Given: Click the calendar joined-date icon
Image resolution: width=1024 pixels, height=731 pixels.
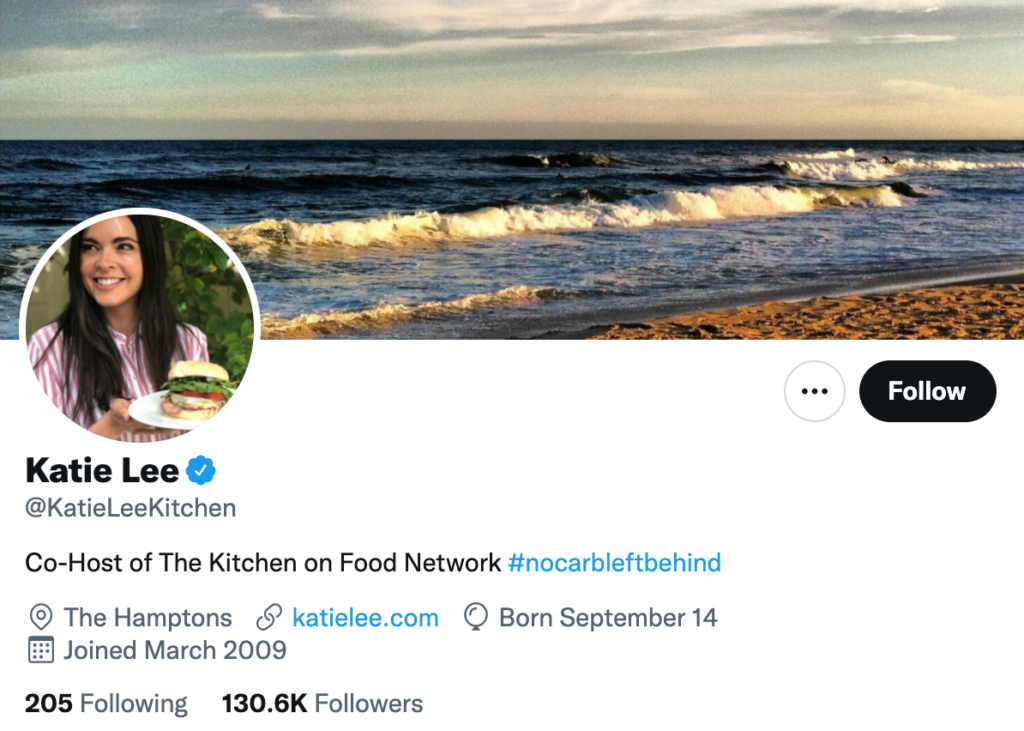Looking at the screenshot, I should [41, 650].
